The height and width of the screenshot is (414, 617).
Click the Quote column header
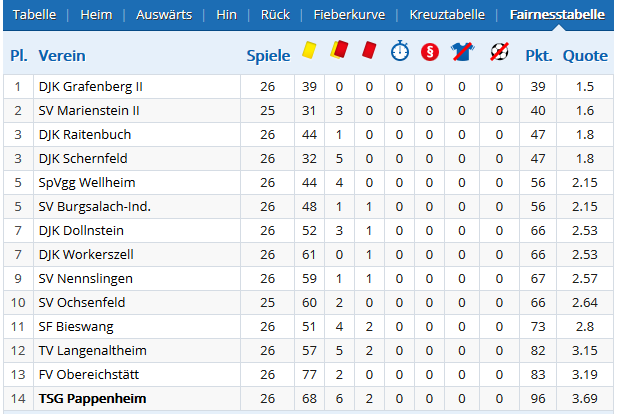click(585, 55)
